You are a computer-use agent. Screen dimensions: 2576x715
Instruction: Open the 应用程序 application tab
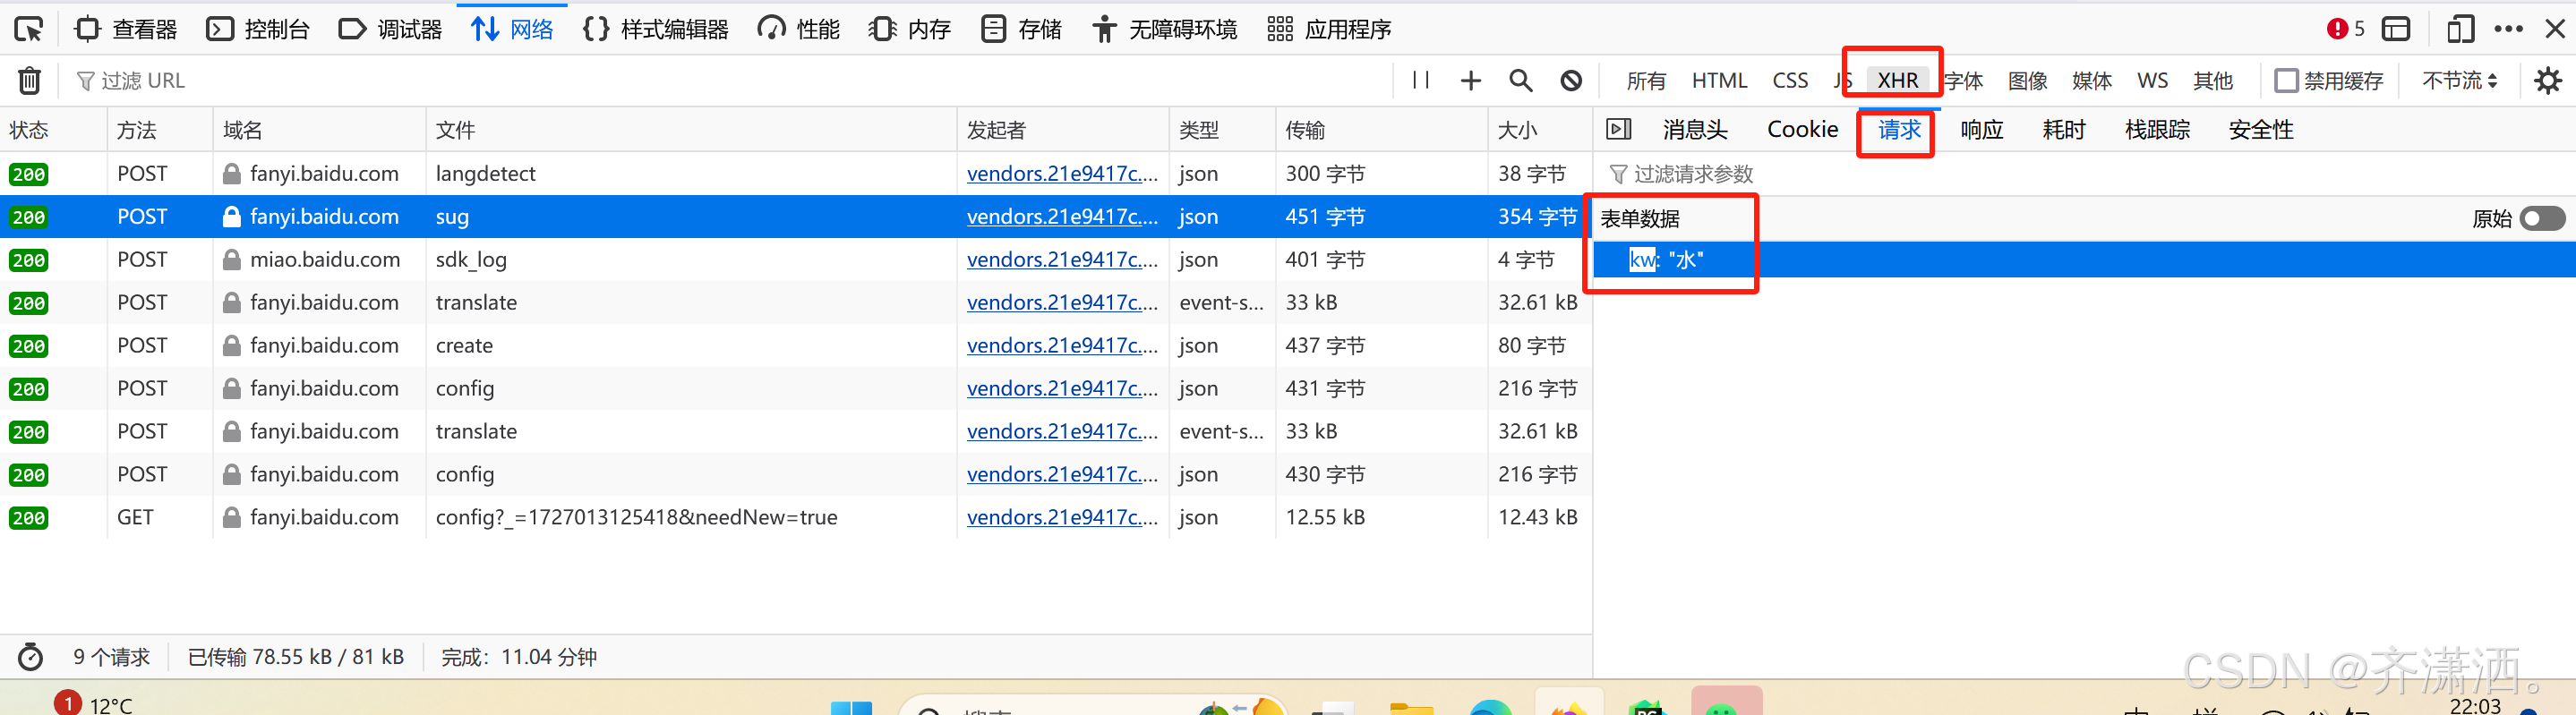coord(1330,29)
